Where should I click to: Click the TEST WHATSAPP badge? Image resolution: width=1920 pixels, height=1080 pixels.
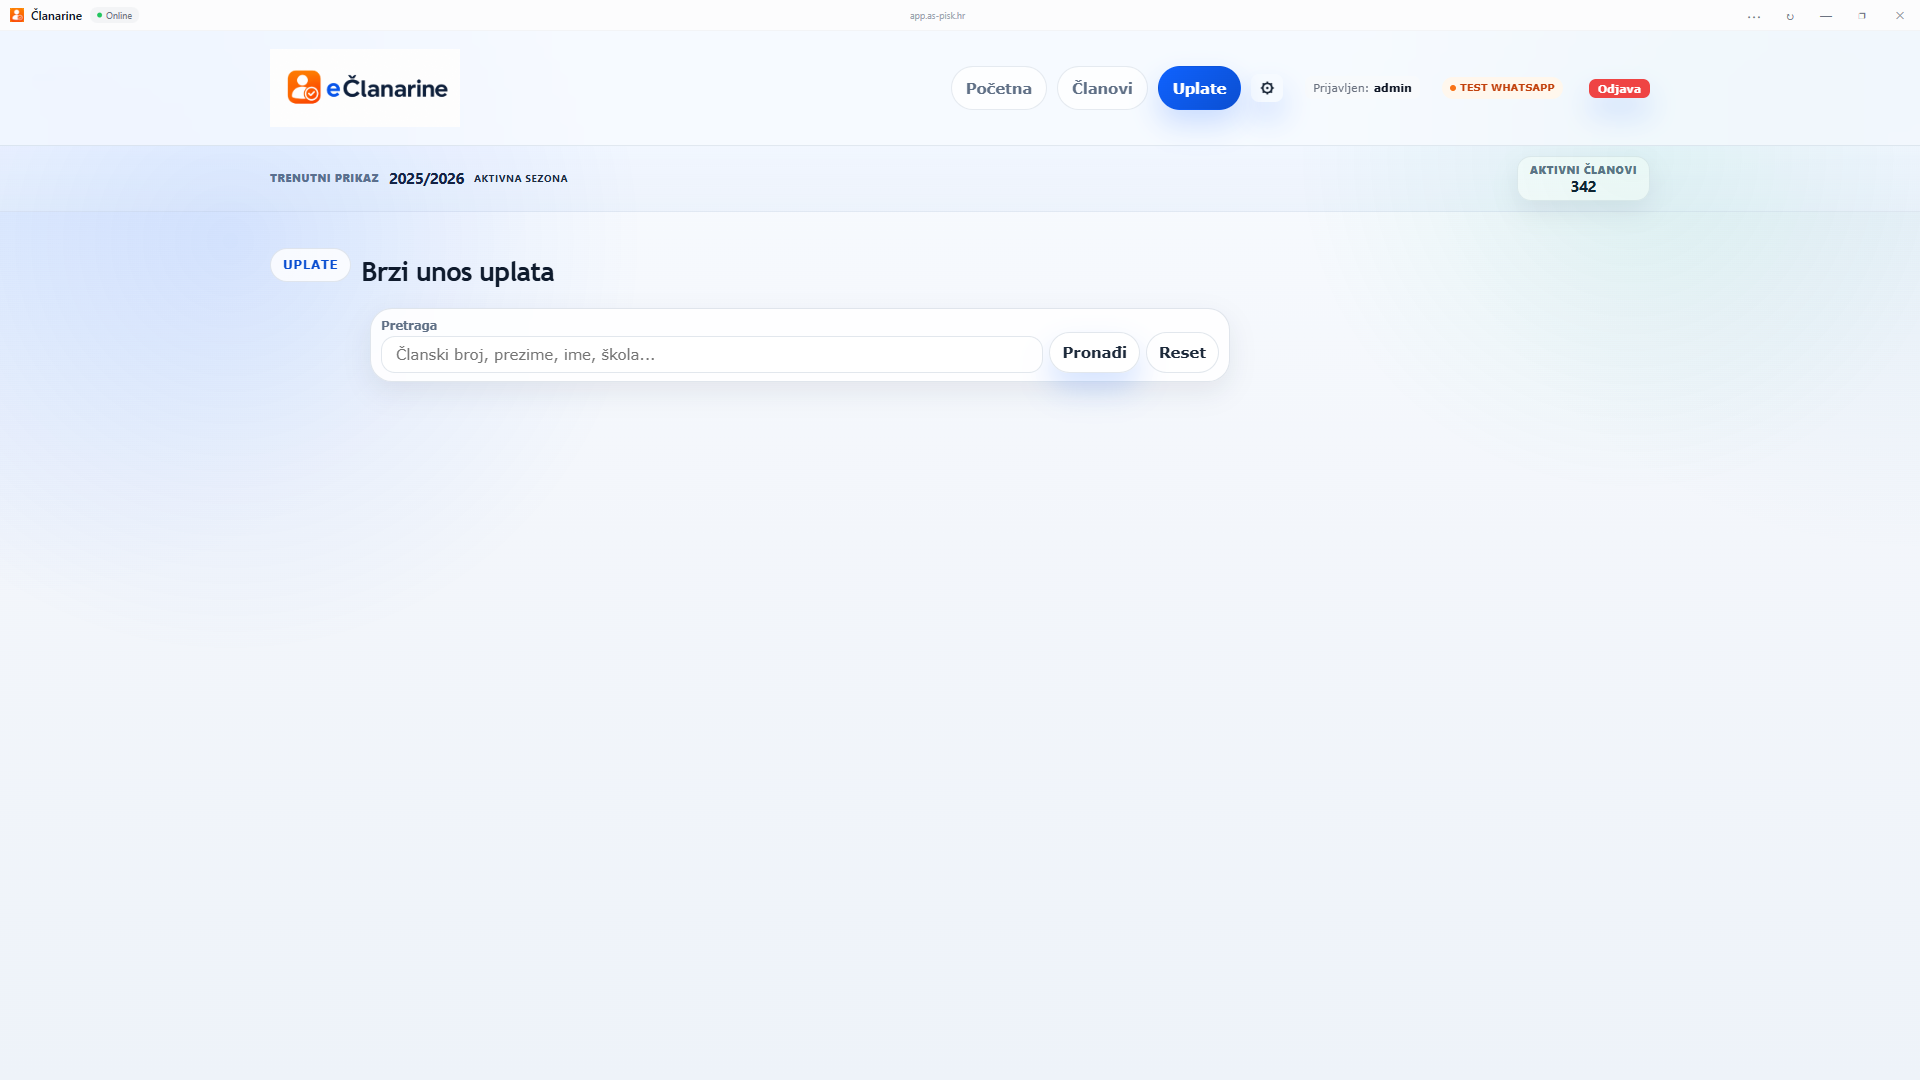coord(1502,88)
